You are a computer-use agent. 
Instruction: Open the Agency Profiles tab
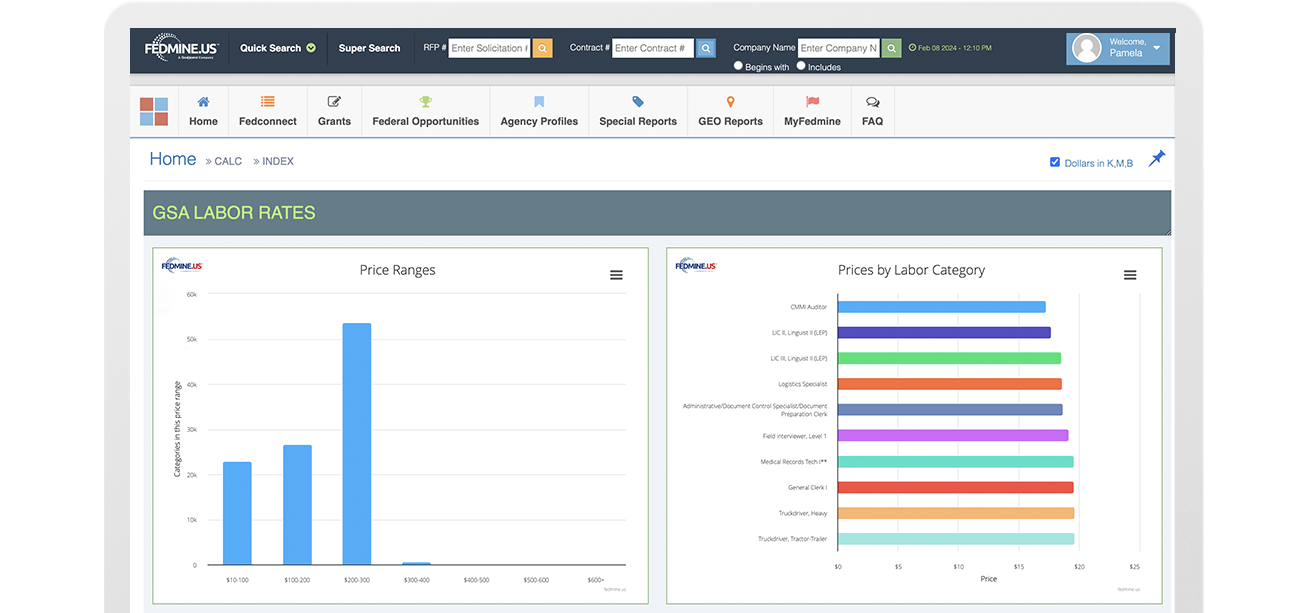[539, 111]
